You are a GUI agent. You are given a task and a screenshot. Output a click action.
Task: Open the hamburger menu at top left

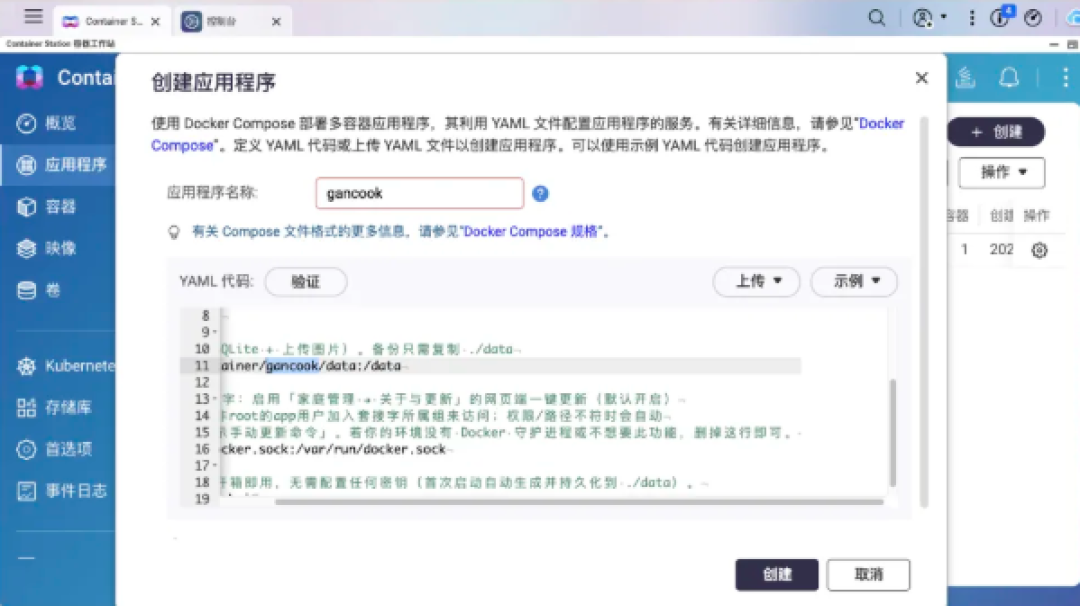[33, 17]
